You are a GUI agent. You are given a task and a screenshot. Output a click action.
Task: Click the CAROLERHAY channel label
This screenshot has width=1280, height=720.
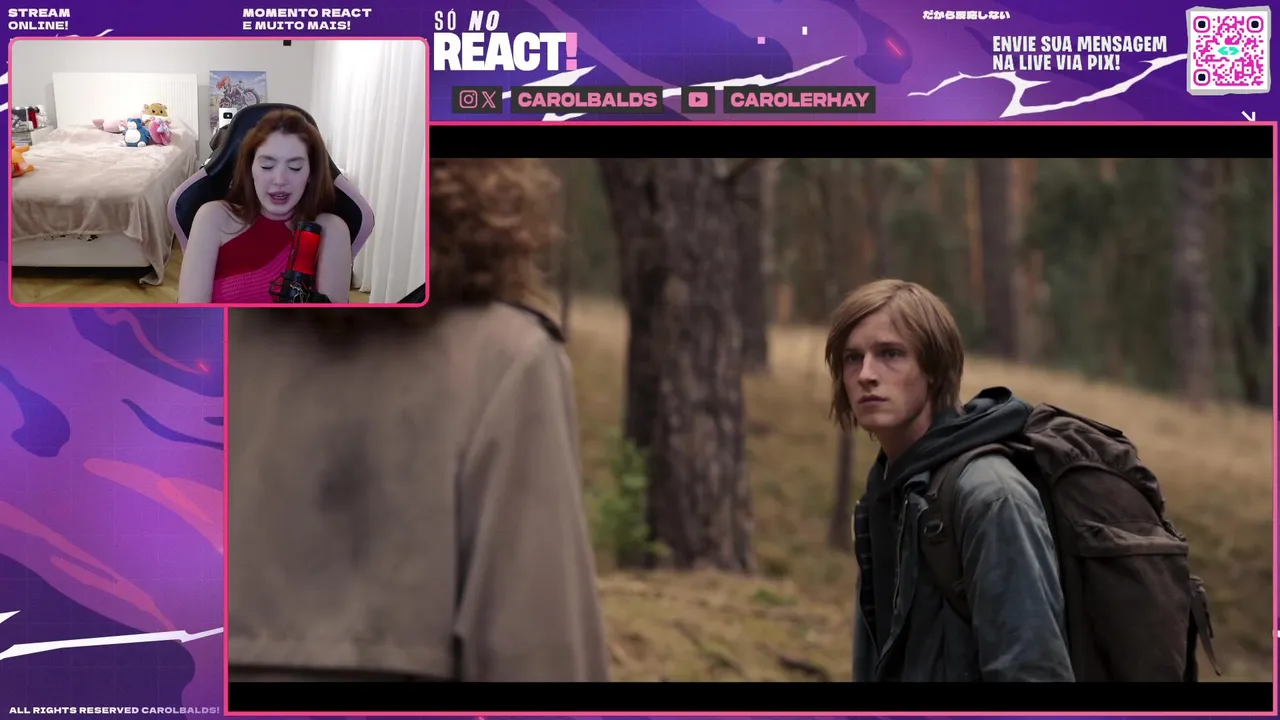tap(799, 99)
